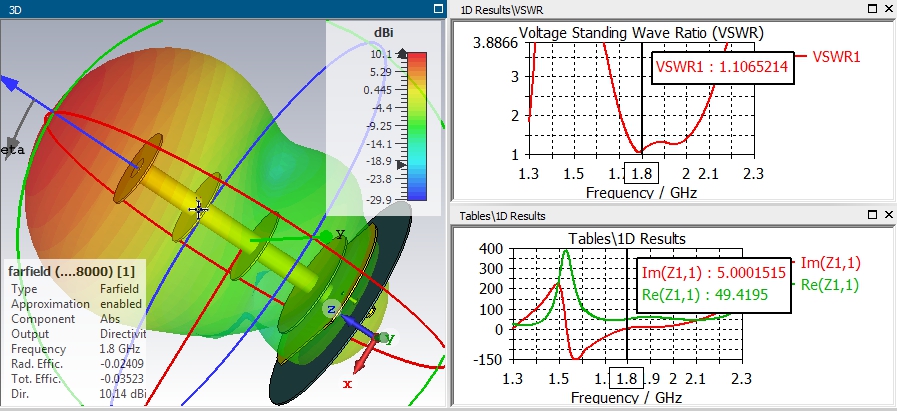This screenshot has height=411, width=897.
Task: Click the green y label near antenna middle
Action: coord(340,234)
